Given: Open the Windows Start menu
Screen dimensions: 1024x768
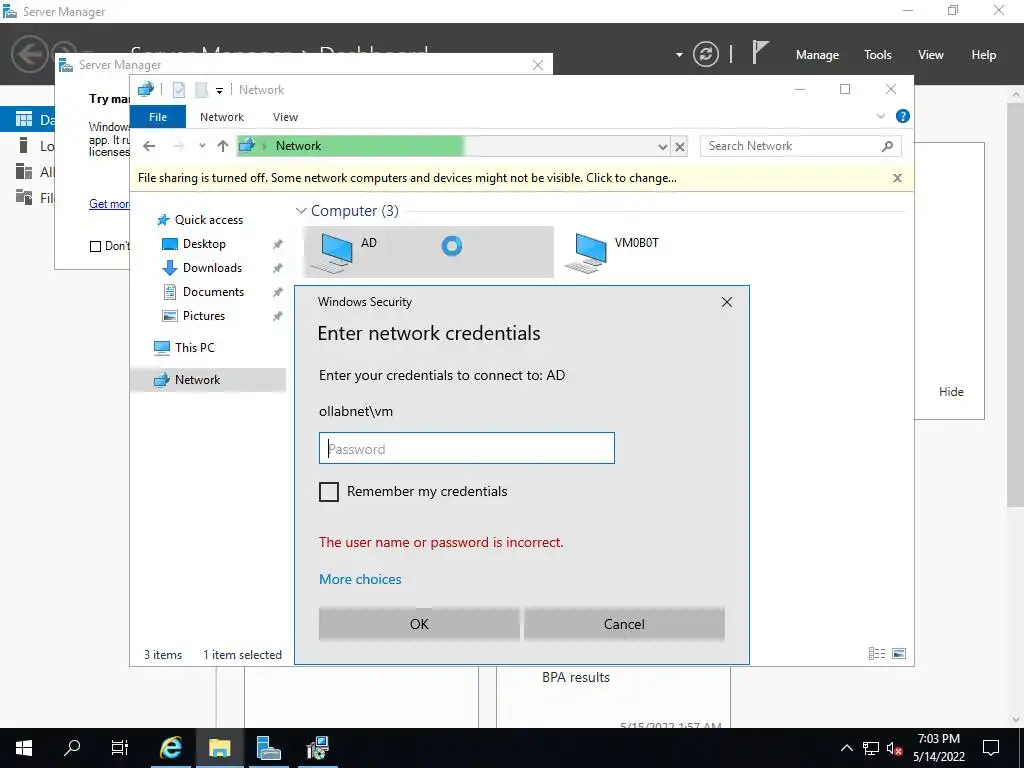Looking at the screenshot, I should pyautogui.click(x=24, y=748).
